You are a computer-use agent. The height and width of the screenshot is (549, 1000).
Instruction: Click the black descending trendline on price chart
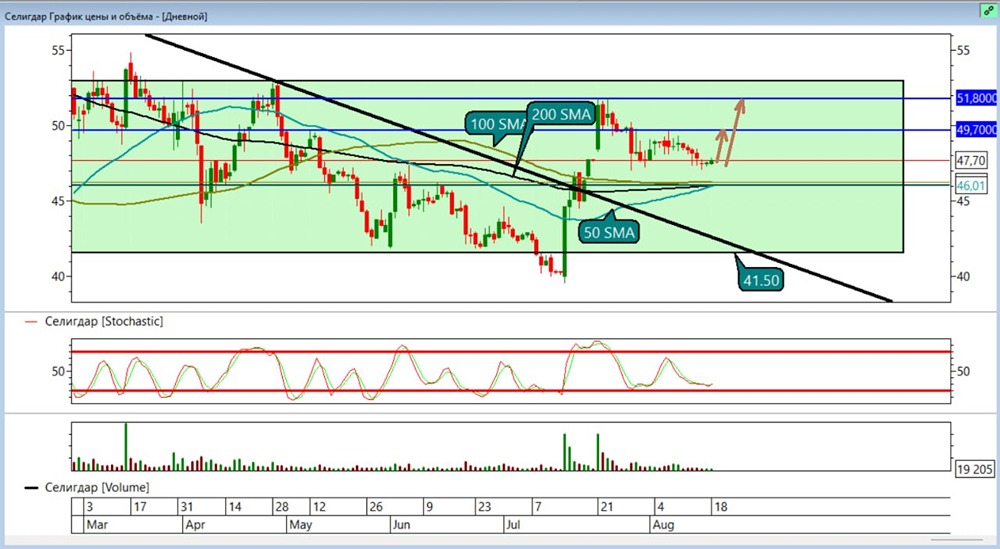(x=518, y=168)
